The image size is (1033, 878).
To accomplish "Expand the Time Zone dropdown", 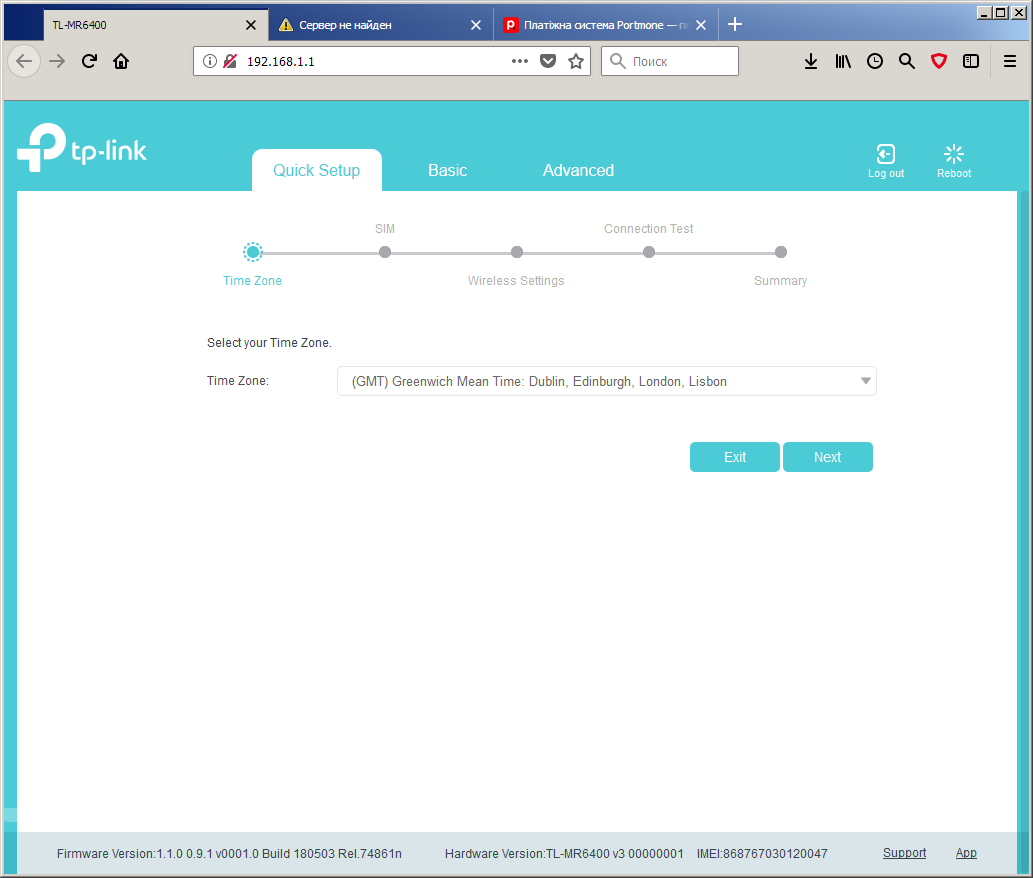I will click(x=606, y=381).
